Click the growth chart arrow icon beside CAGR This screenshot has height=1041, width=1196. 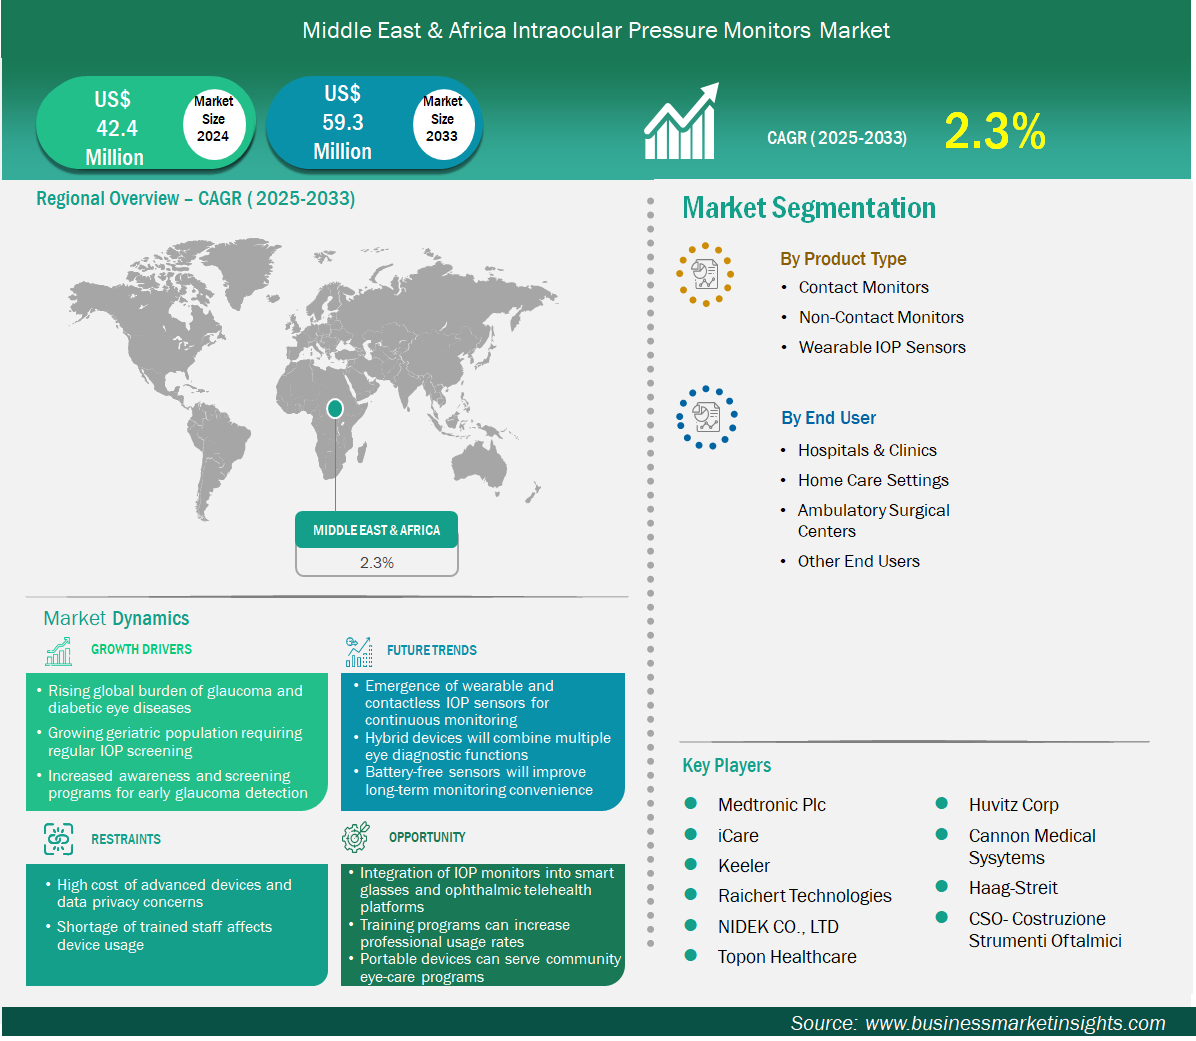681,122
